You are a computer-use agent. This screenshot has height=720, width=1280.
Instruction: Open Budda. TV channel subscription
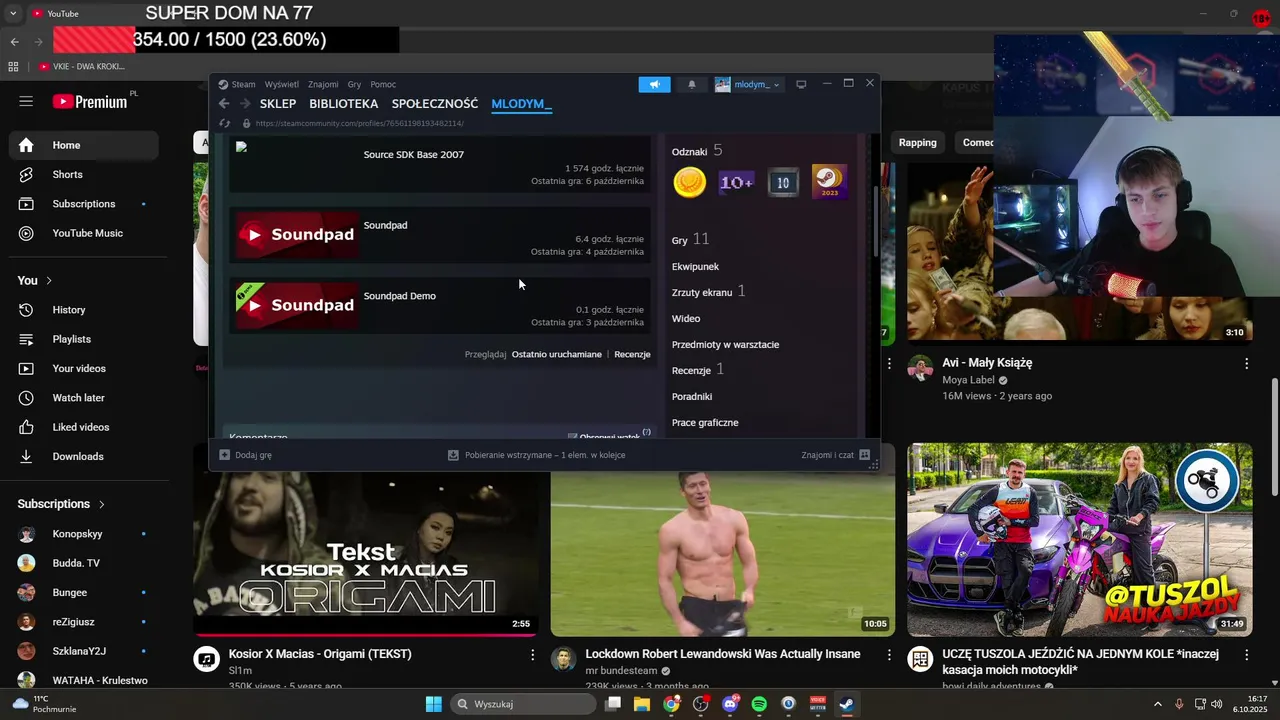tap(84, 563)
